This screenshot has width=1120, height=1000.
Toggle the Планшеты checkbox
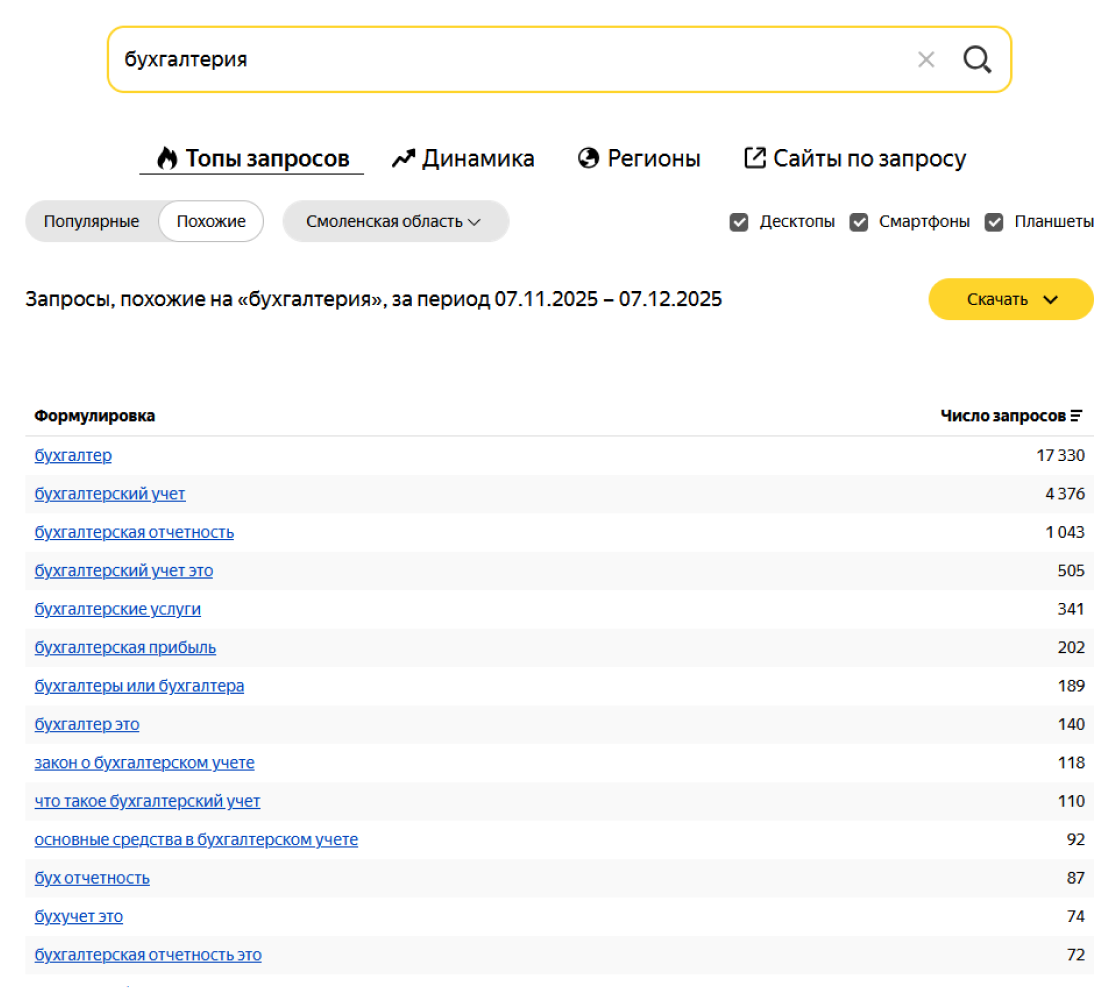[994, 222]
